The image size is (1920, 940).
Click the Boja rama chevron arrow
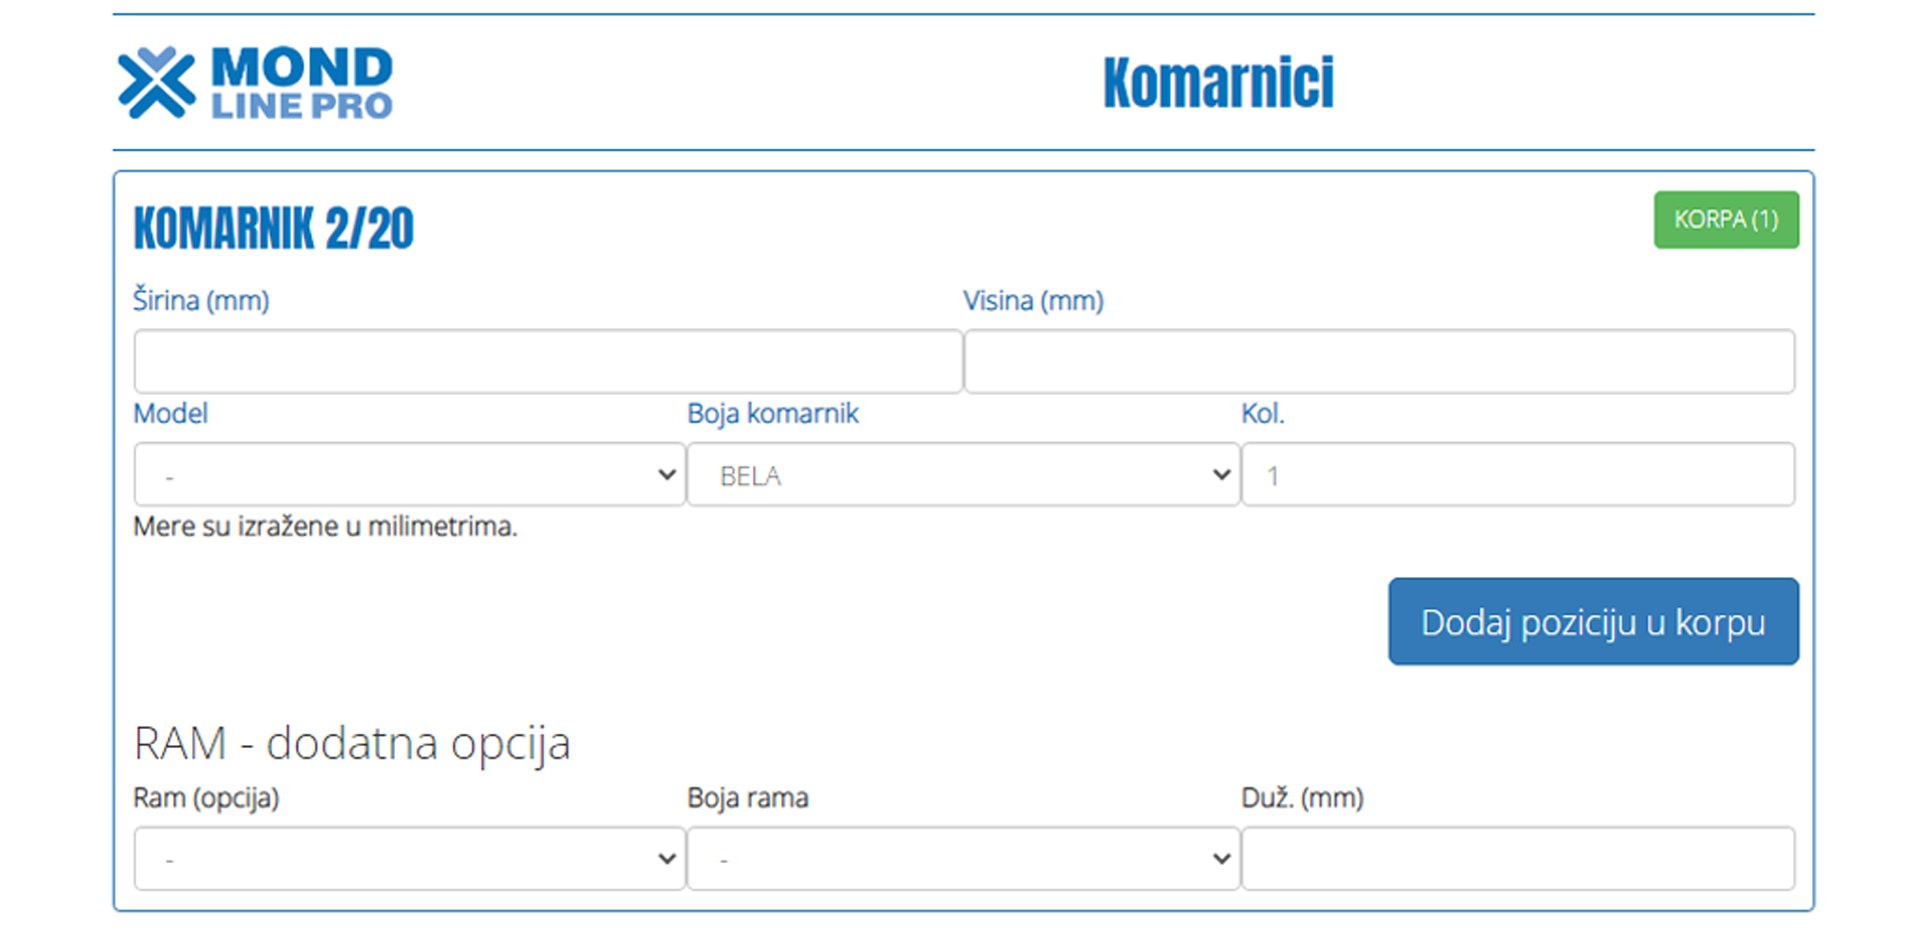[1221, 859]
